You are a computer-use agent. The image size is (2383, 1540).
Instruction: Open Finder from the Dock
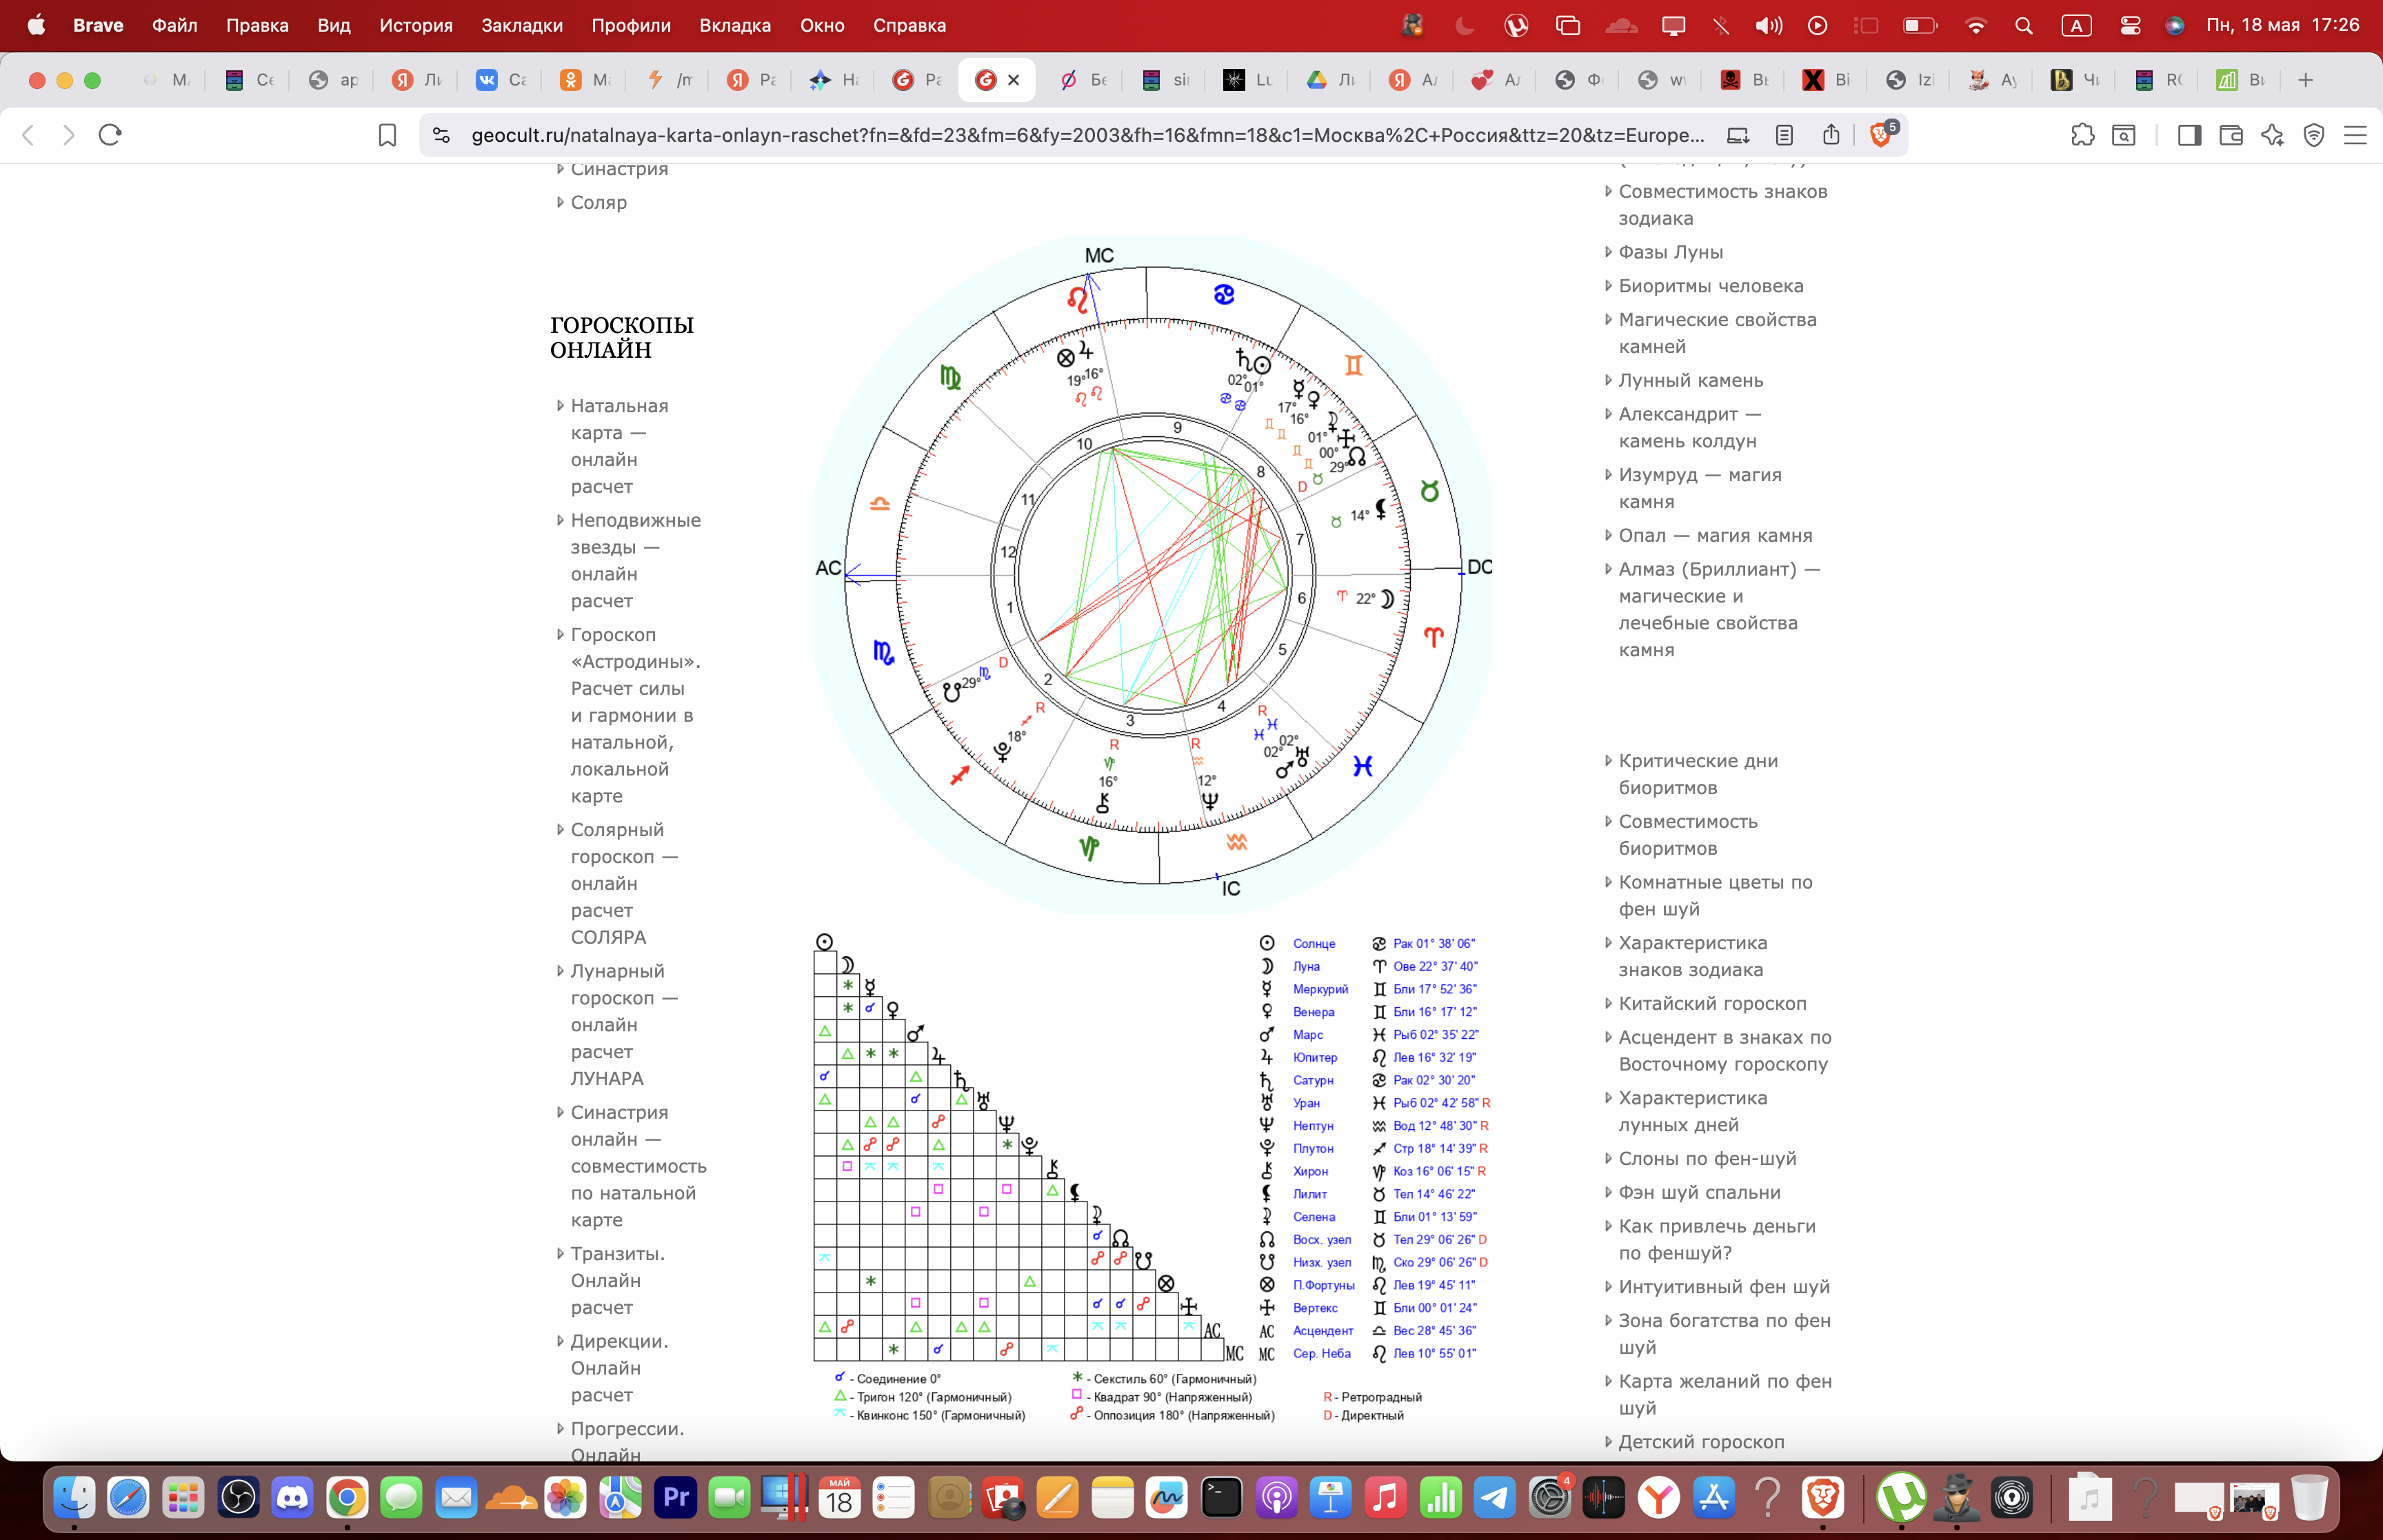(74, 1497)
